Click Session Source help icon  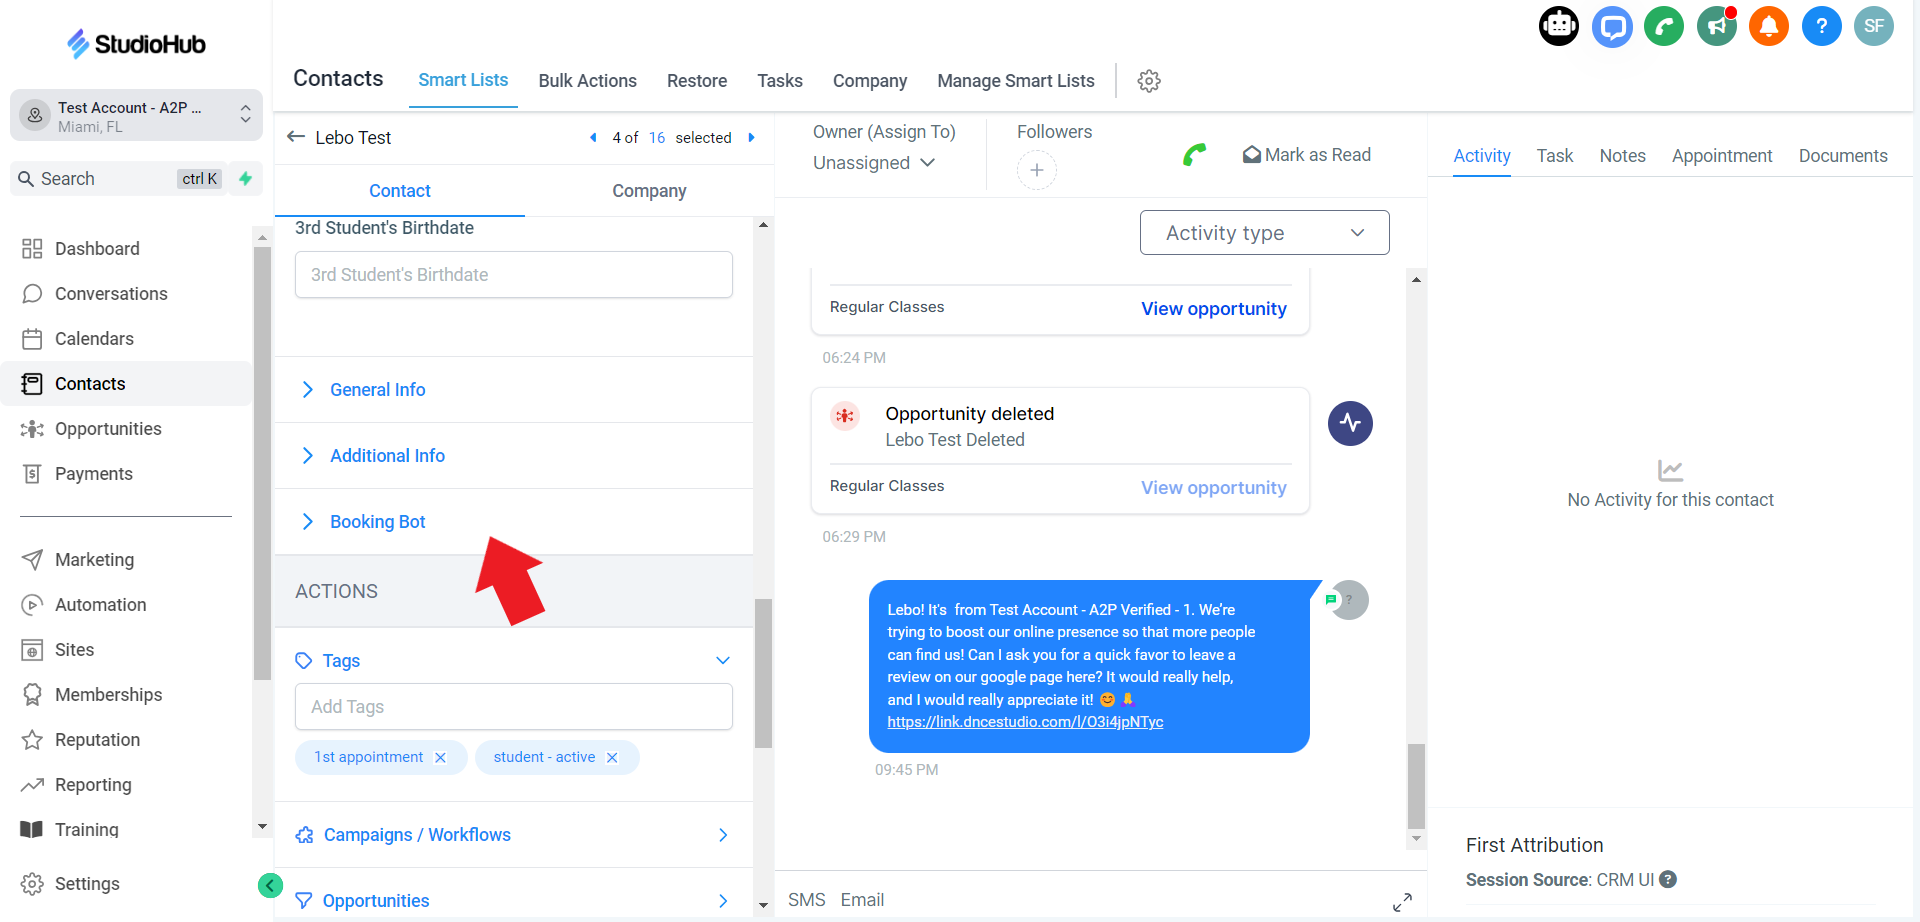(x=1668, y=879)
